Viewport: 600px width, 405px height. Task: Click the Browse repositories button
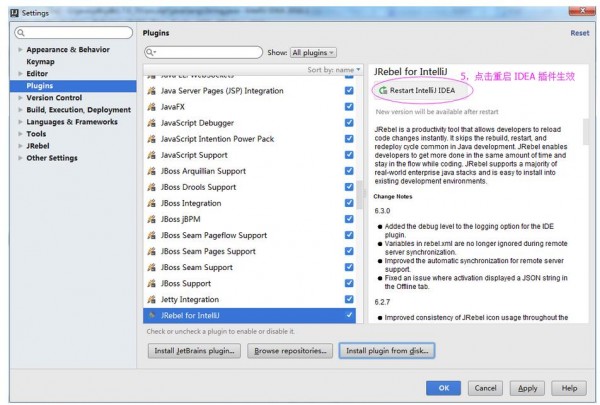(290, 351)
